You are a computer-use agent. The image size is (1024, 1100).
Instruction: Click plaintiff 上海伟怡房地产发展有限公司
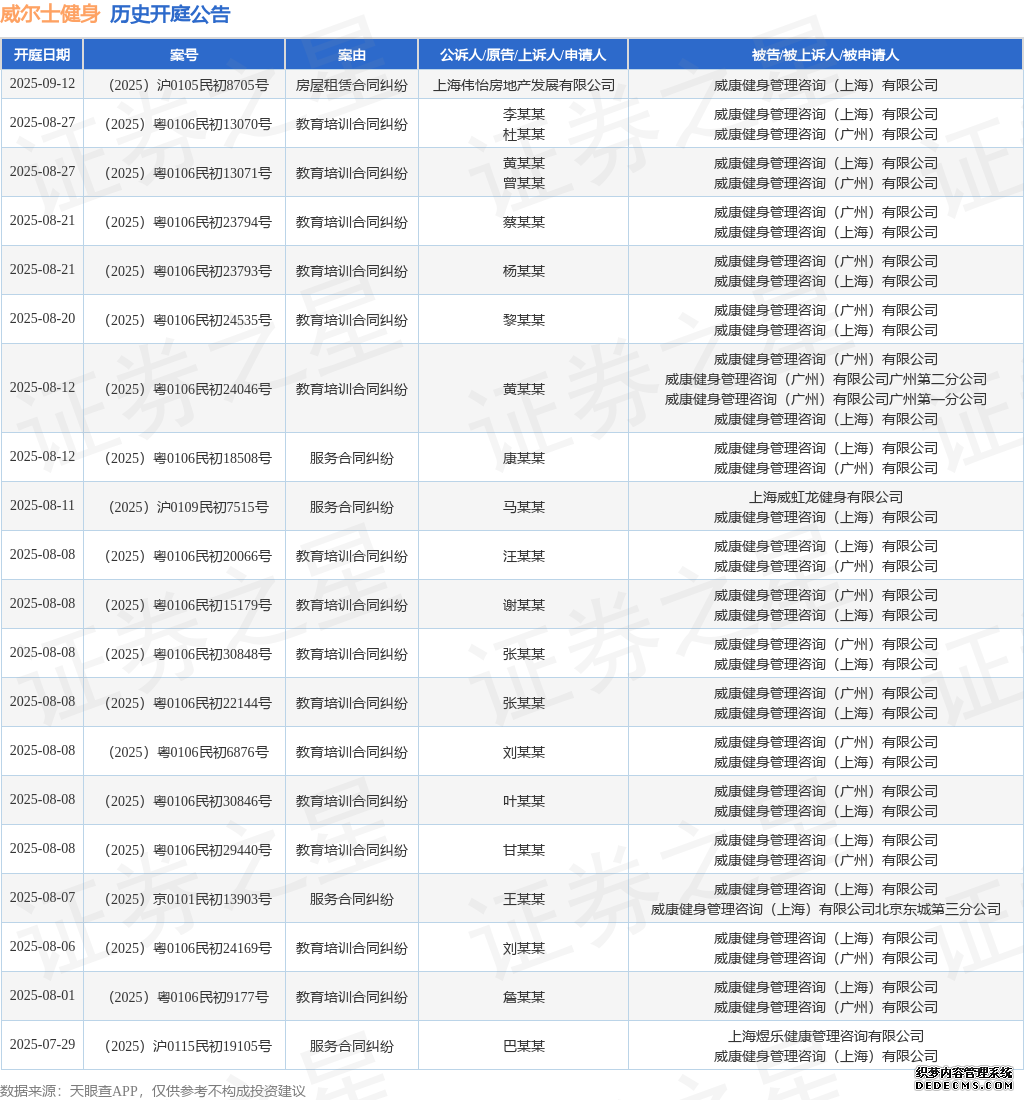pos(523,85)
